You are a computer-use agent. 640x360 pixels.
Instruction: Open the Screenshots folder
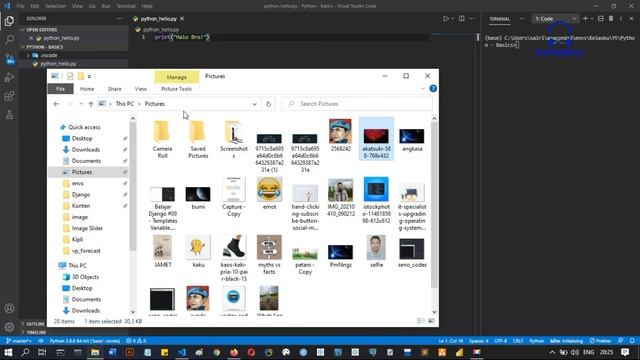tap(234, 140)
